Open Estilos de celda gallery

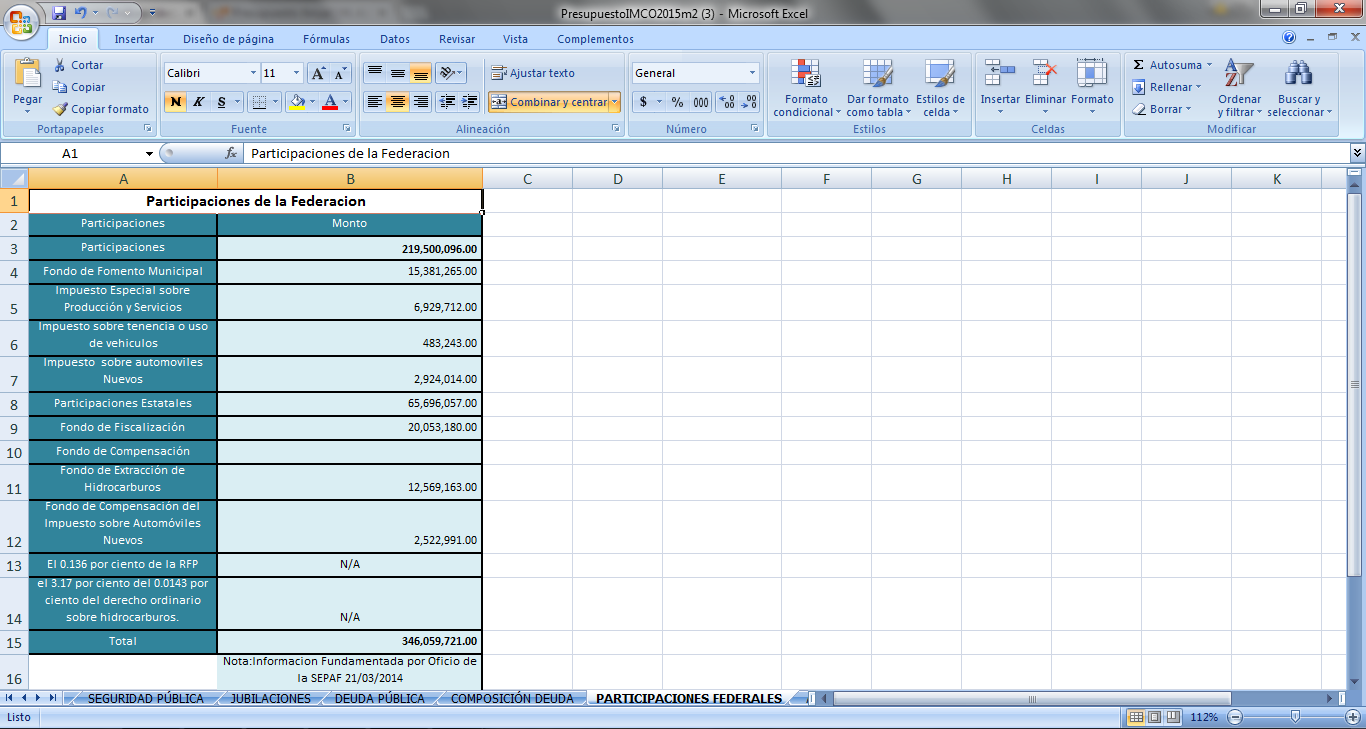[940, 88]
